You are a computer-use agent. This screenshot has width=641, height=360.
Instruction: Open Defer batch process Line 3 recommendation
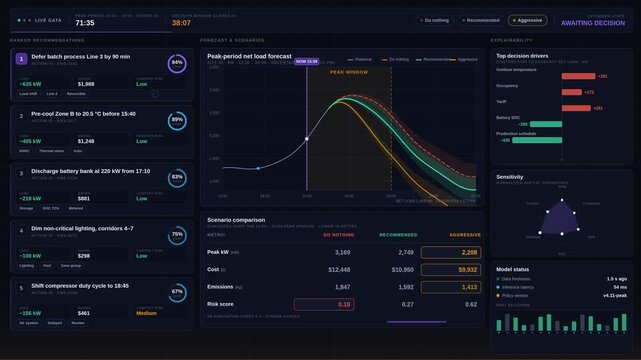(x=101, y=75)
